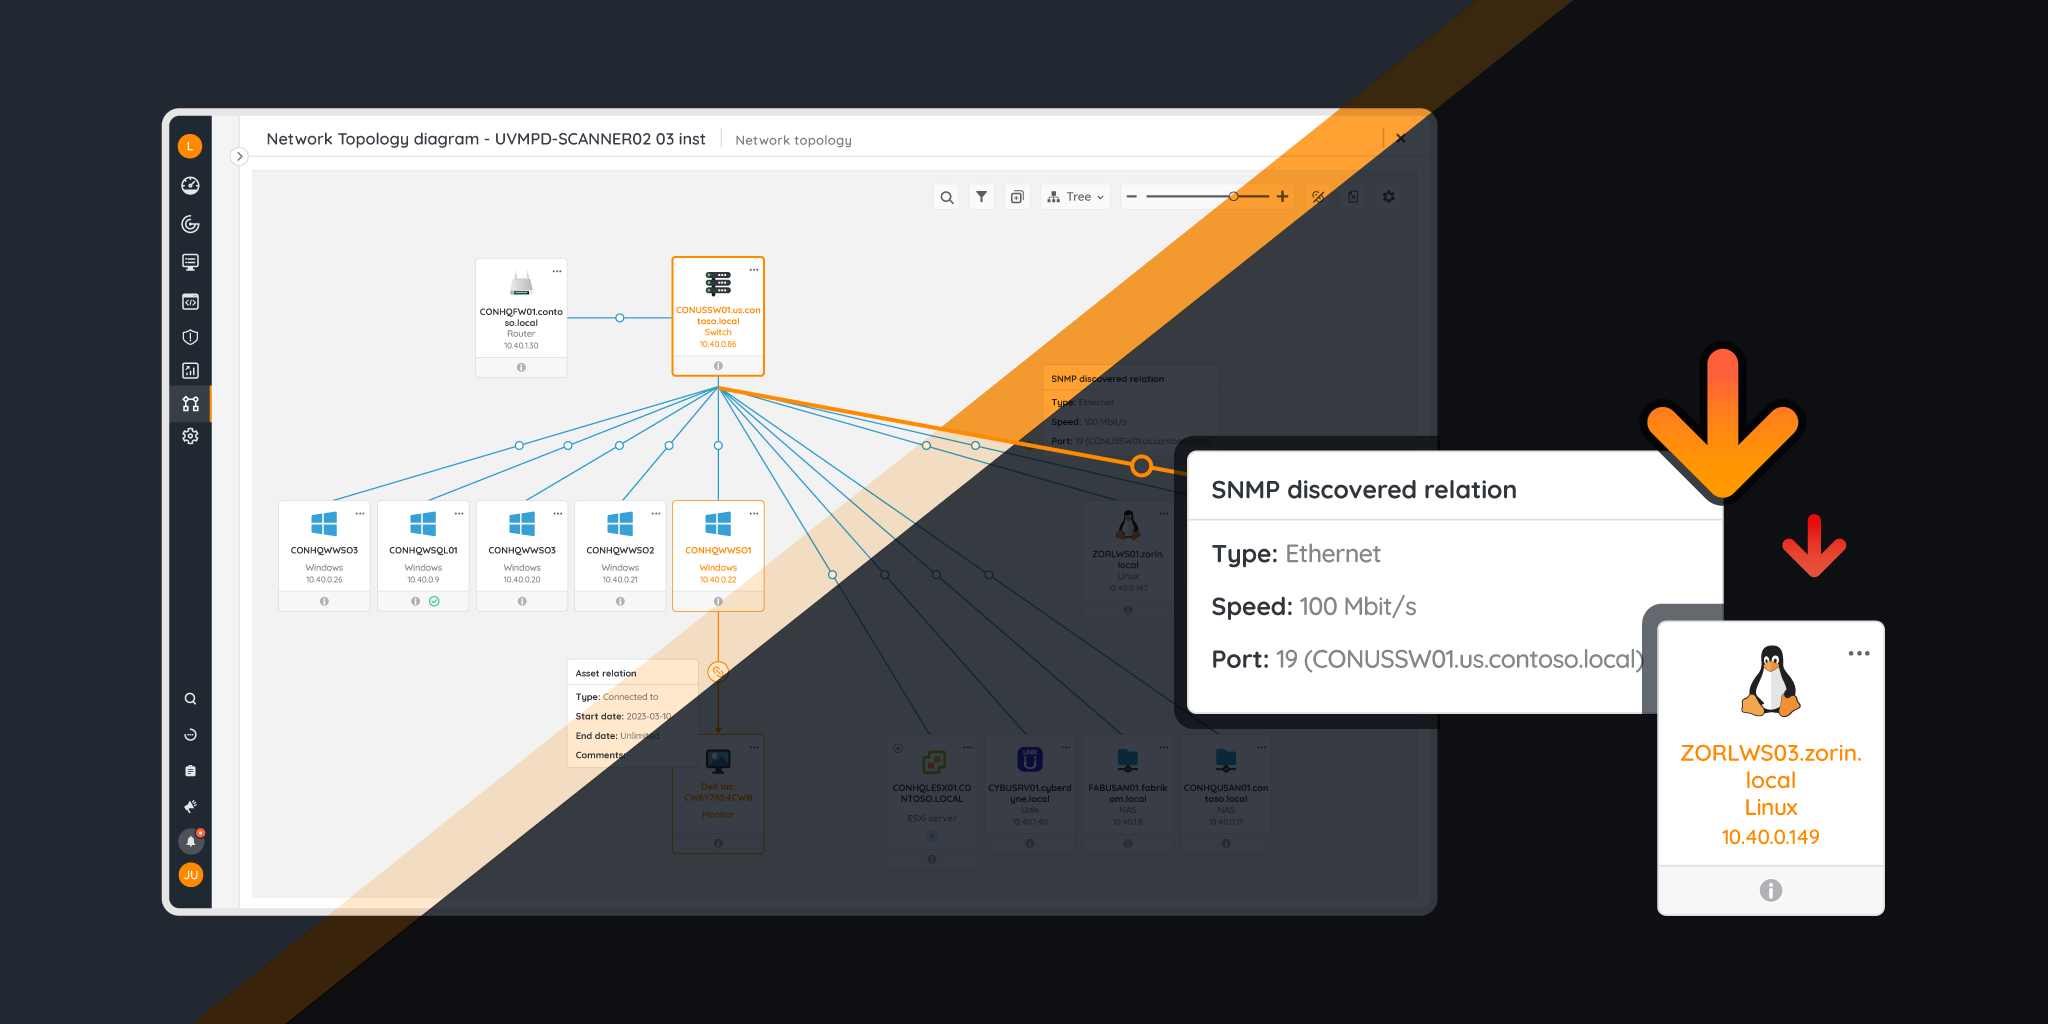This screenshot has width=2048, height=1024.
Task: Click the magnifier search icon in diagram toolbar
Action: pyautogui.click(x=946, y=197)
